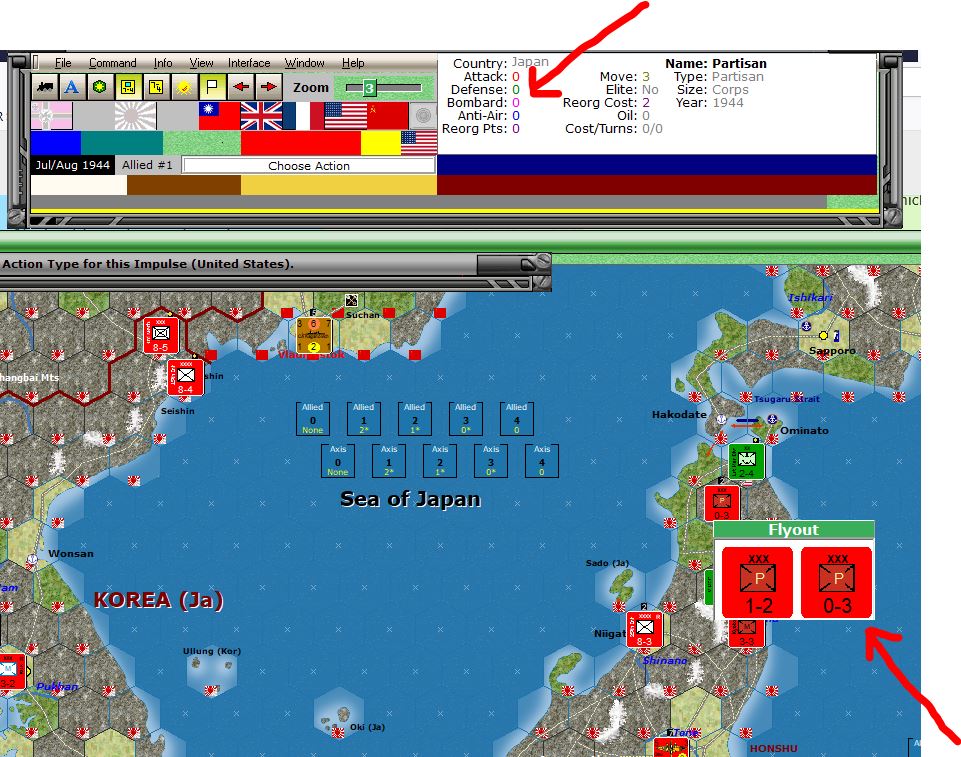The image size is (961, 757).
Task: Click the Allied 0 None sea box
Action: pyautogui.click(x=313, y=419)
